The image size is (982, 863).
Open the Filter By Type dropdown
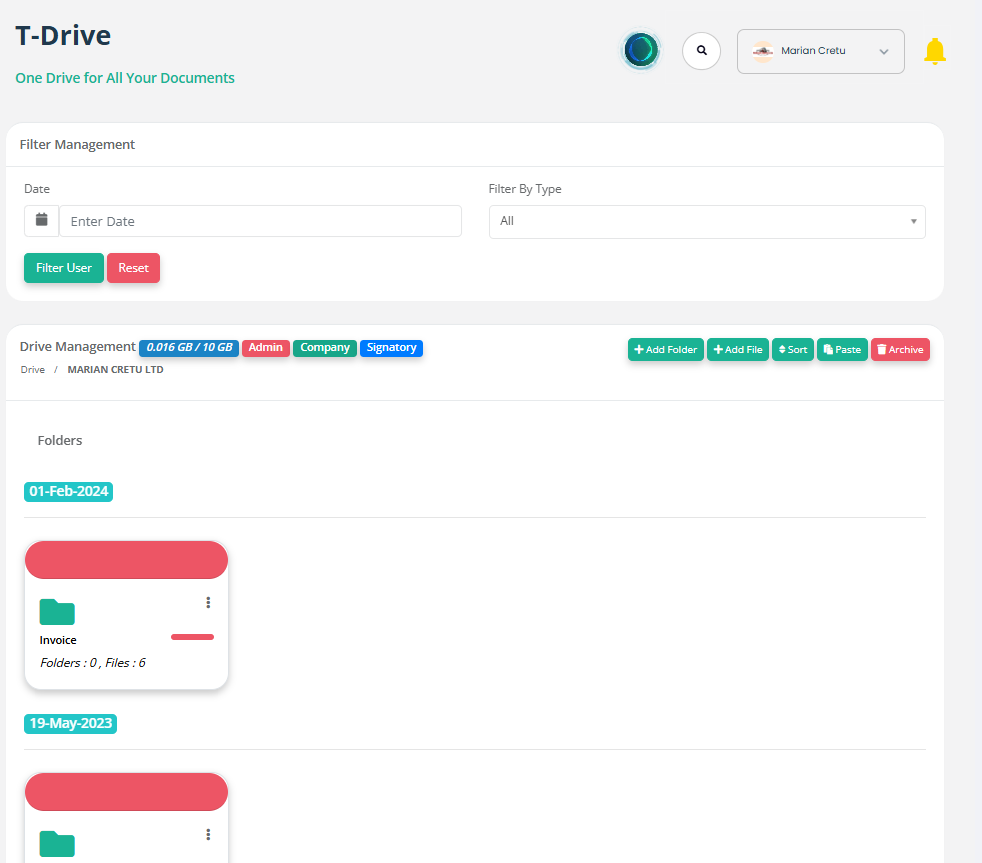(706, 221)
